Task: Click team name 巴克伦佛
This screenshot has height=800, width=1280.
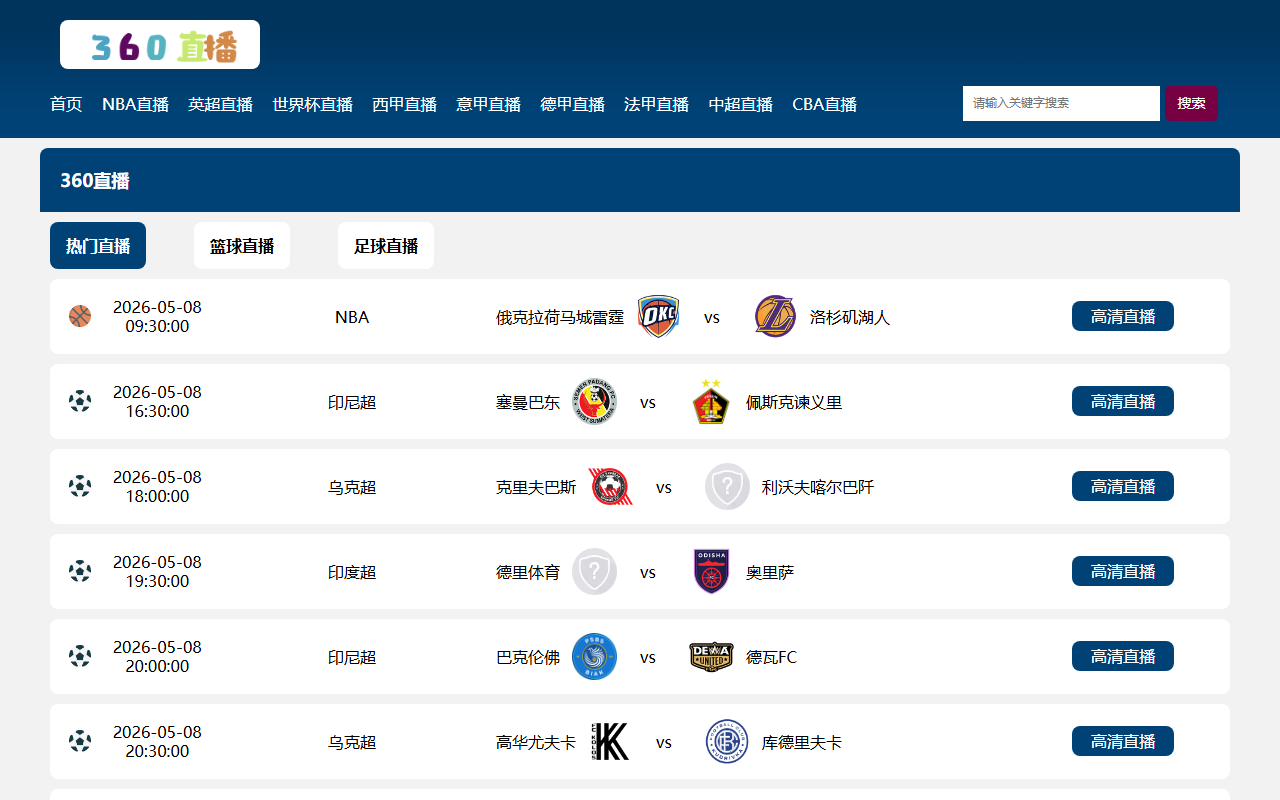Action: (x=528, y=657)
